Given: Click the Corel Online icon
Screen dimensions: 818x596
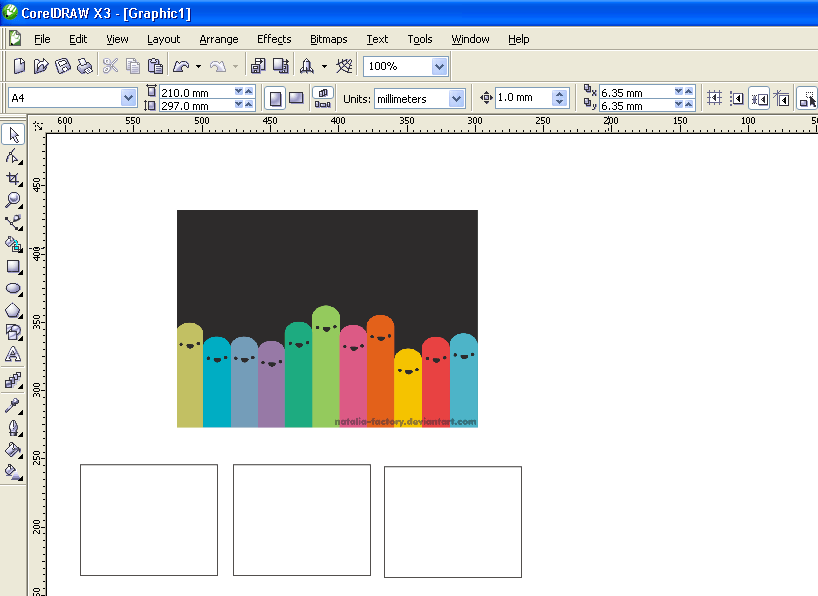Looking at the screenshot, I should point(344,66).
